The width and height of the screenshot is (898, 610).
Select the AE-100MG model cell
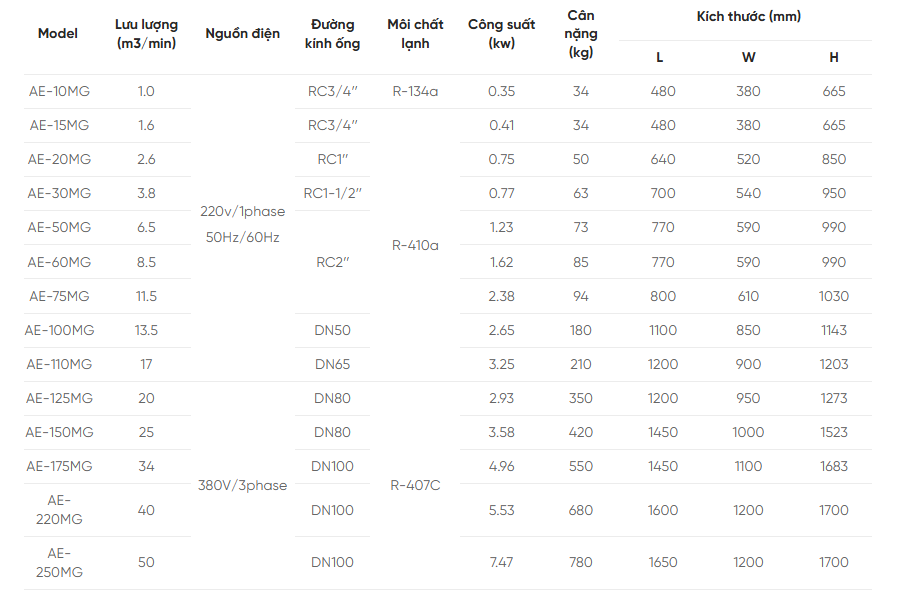[58, 330]
